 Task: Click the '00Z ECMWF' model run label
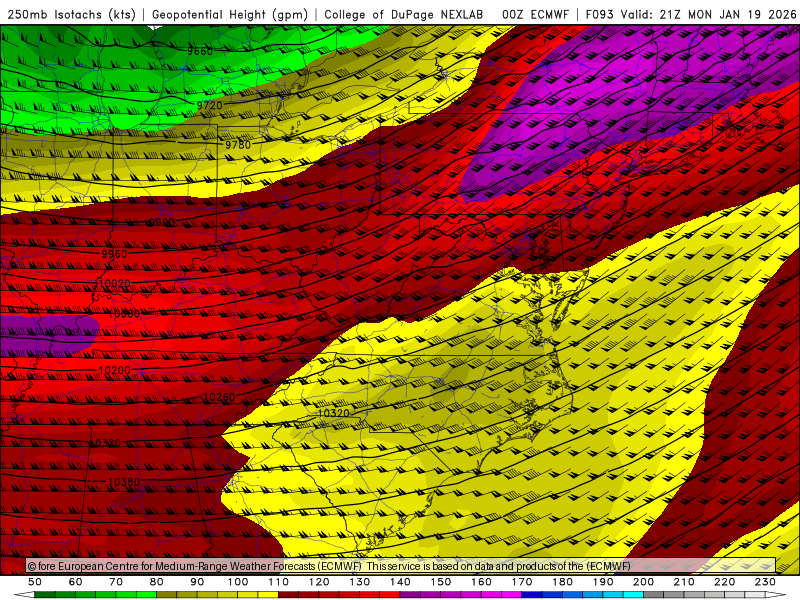535,14
